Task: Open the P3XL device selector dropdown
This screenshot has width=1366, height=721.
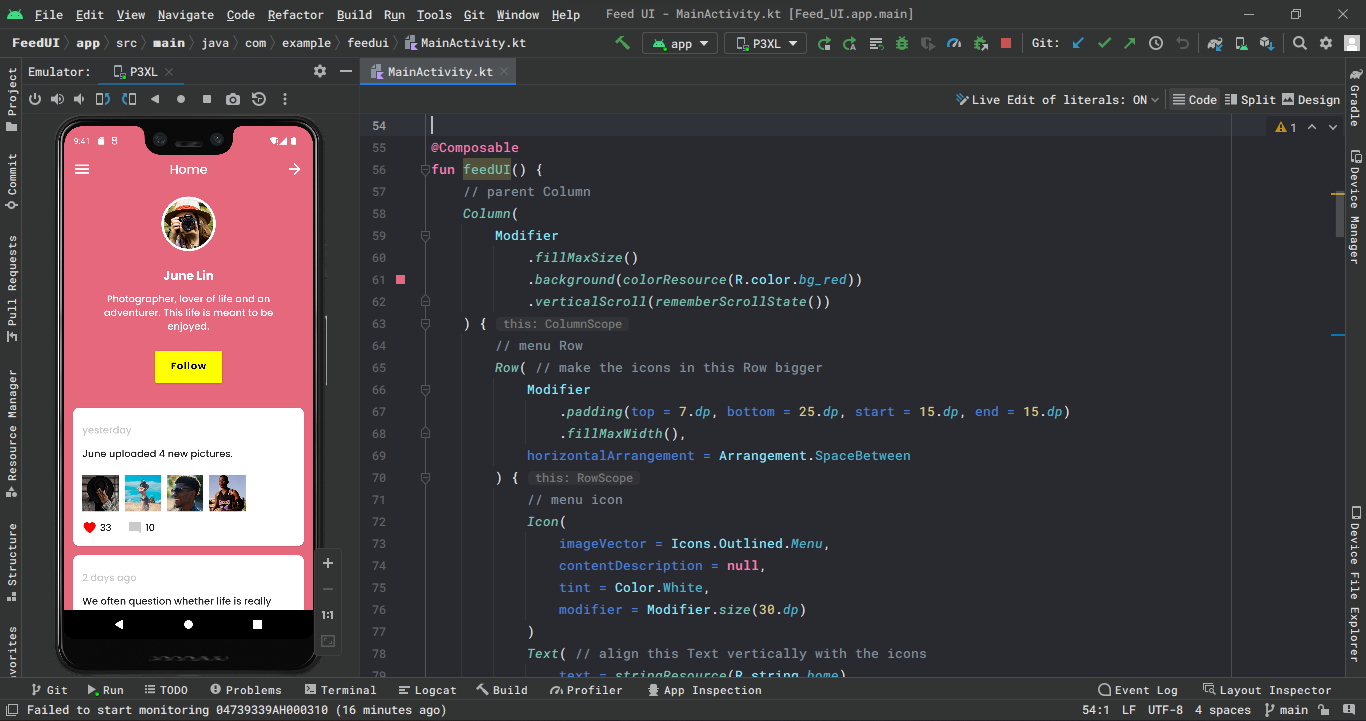Action: 765,43
